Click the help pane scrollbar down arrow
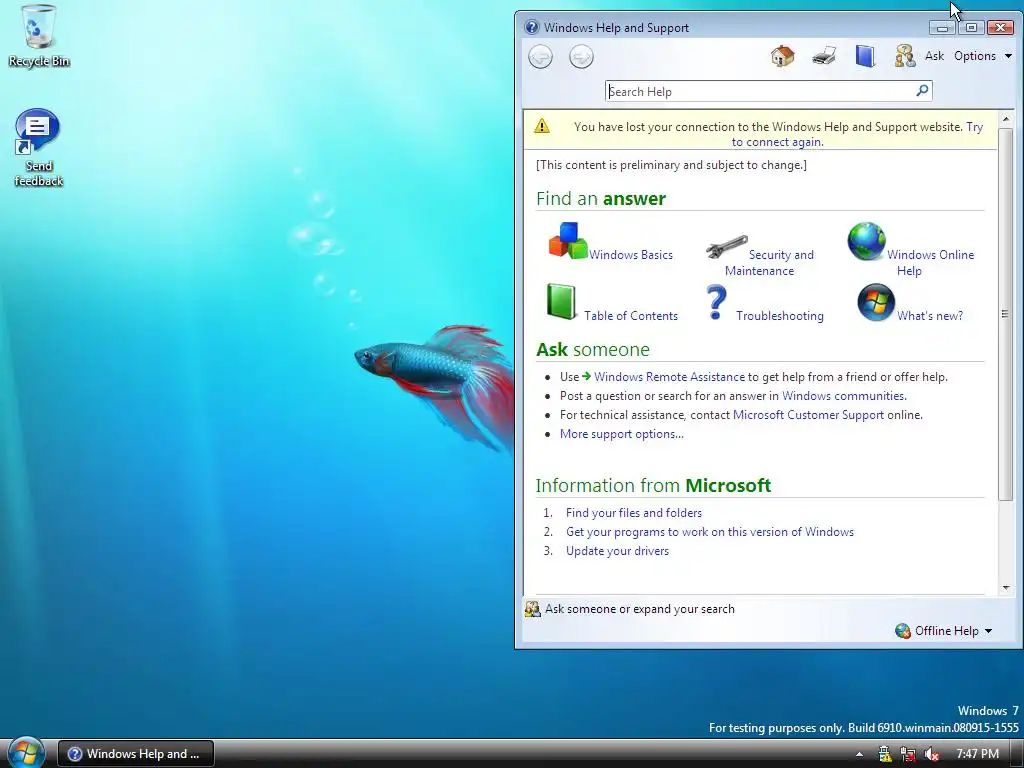The width and height of the screenshot is (1024, 768). coord(1006,588)
